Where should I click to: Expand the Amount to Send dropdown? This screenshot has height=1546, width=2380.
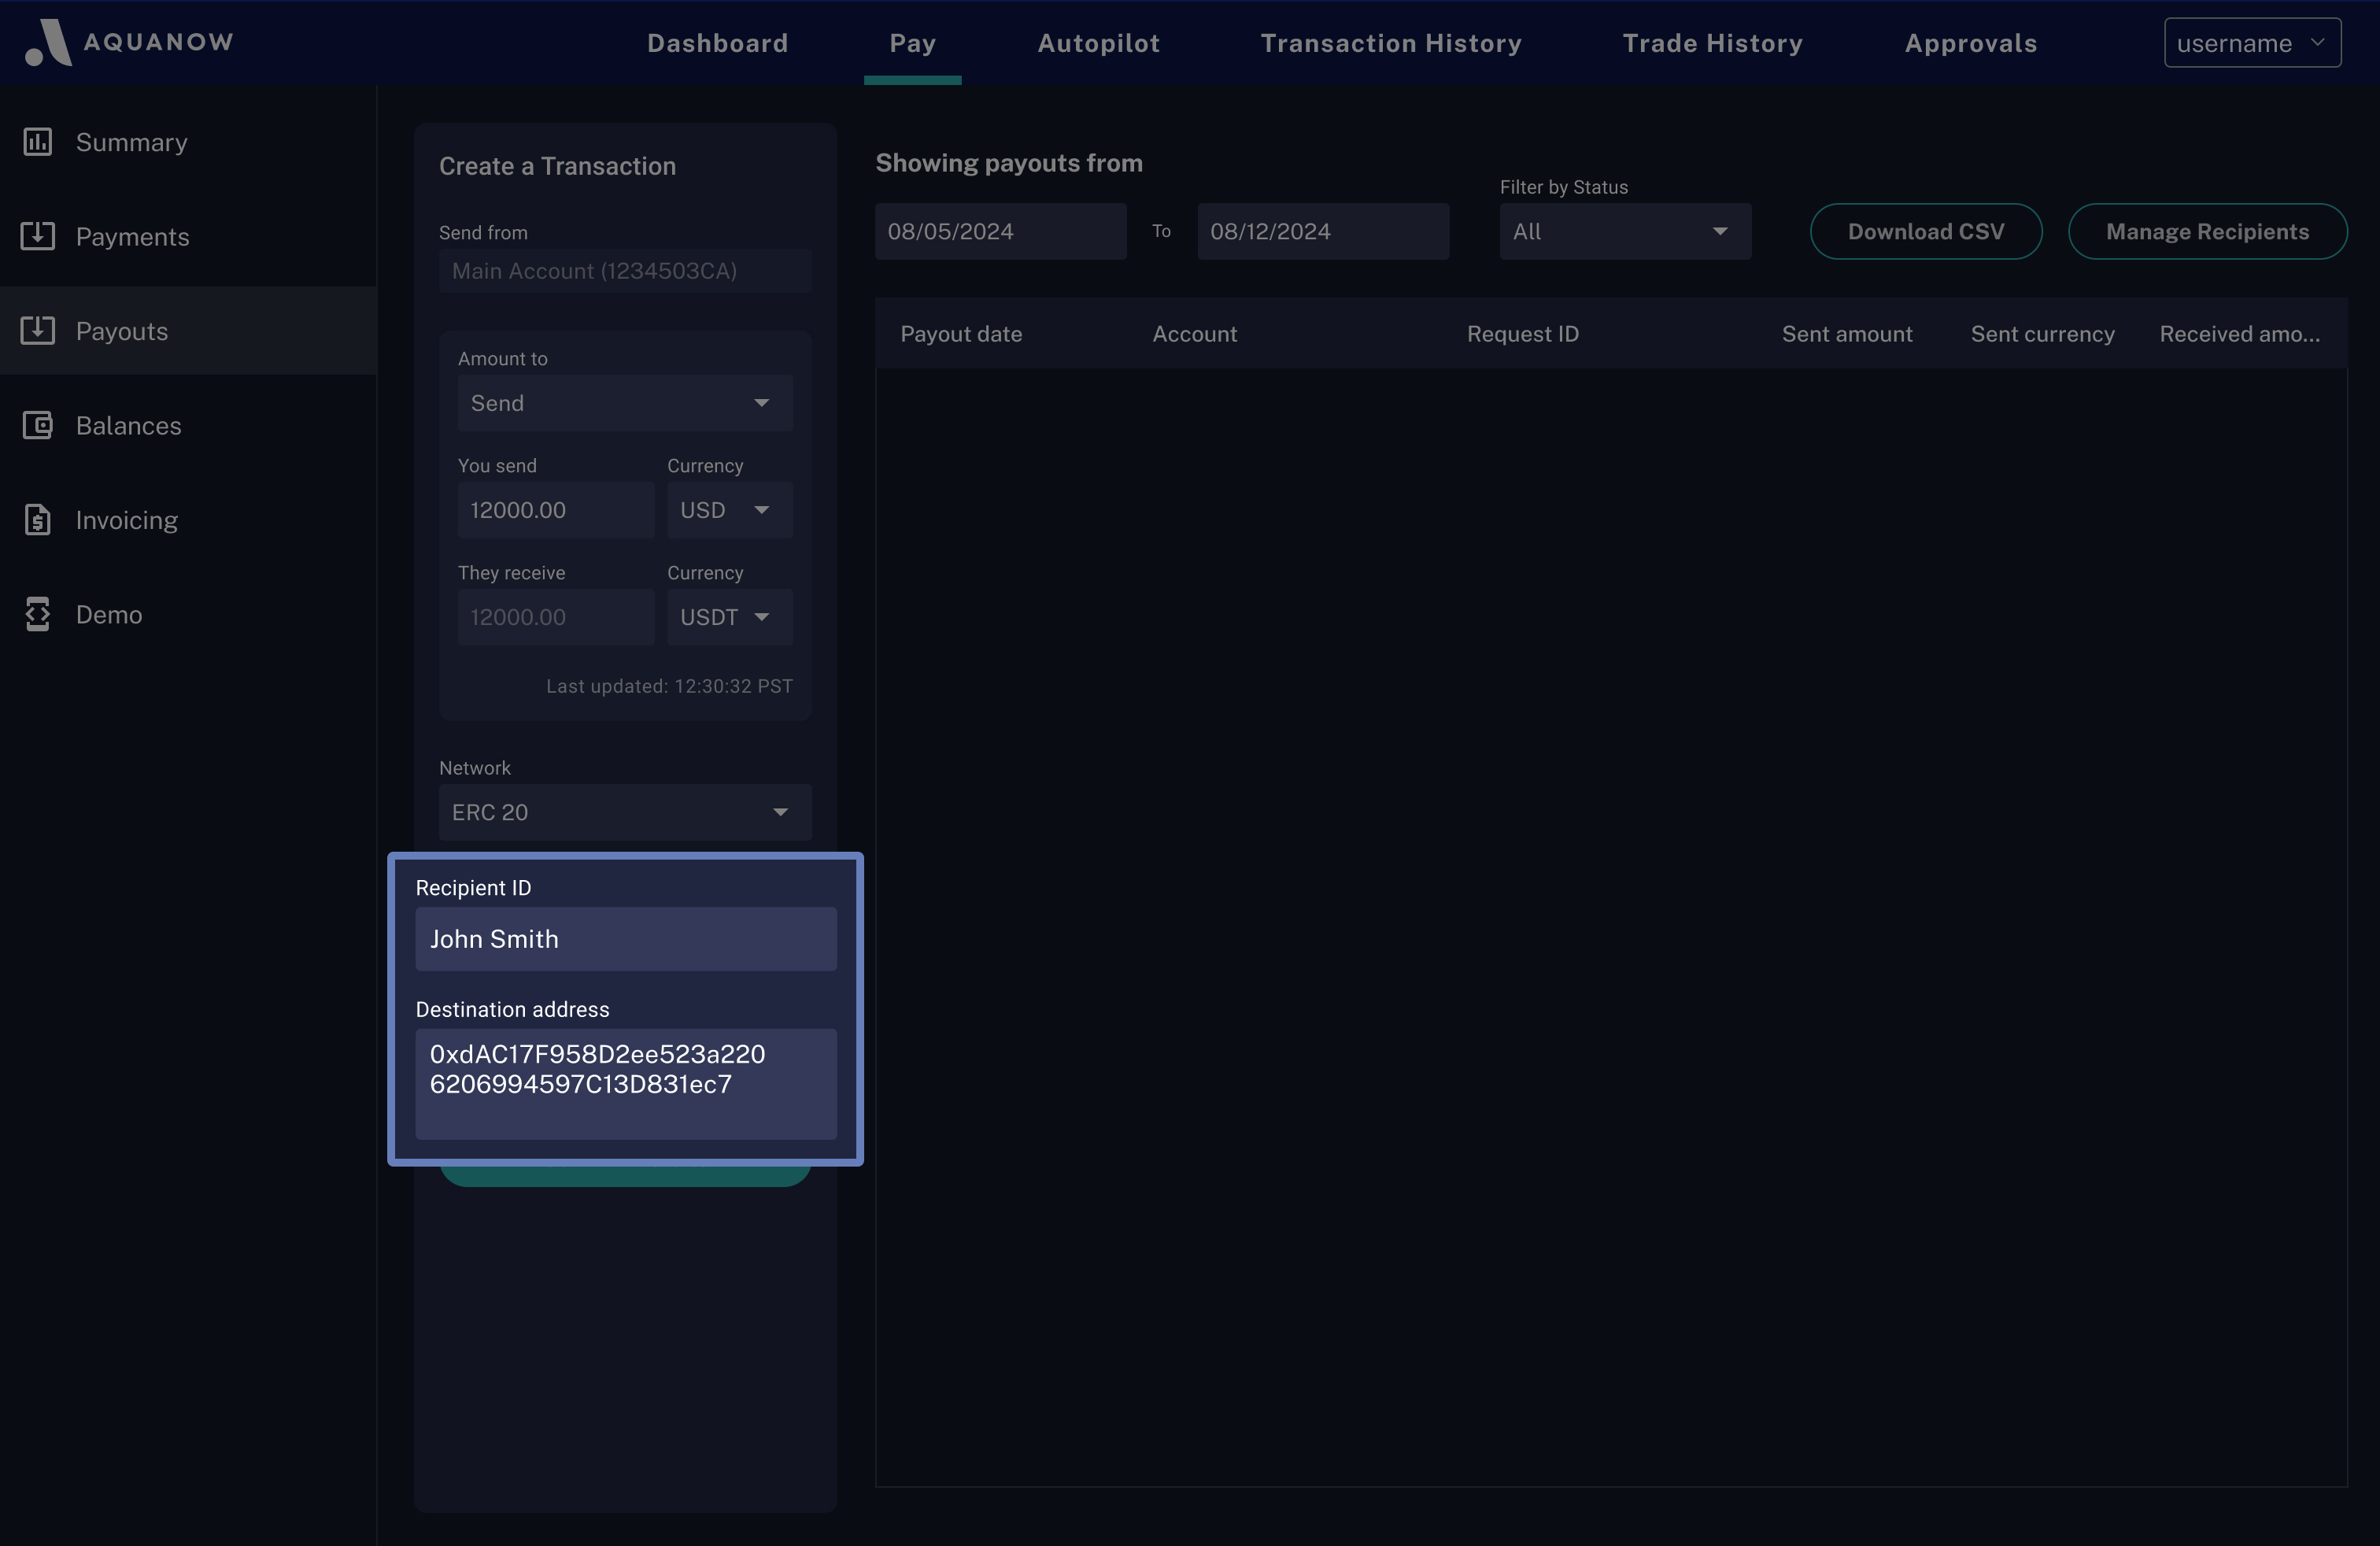coord(625,403)
